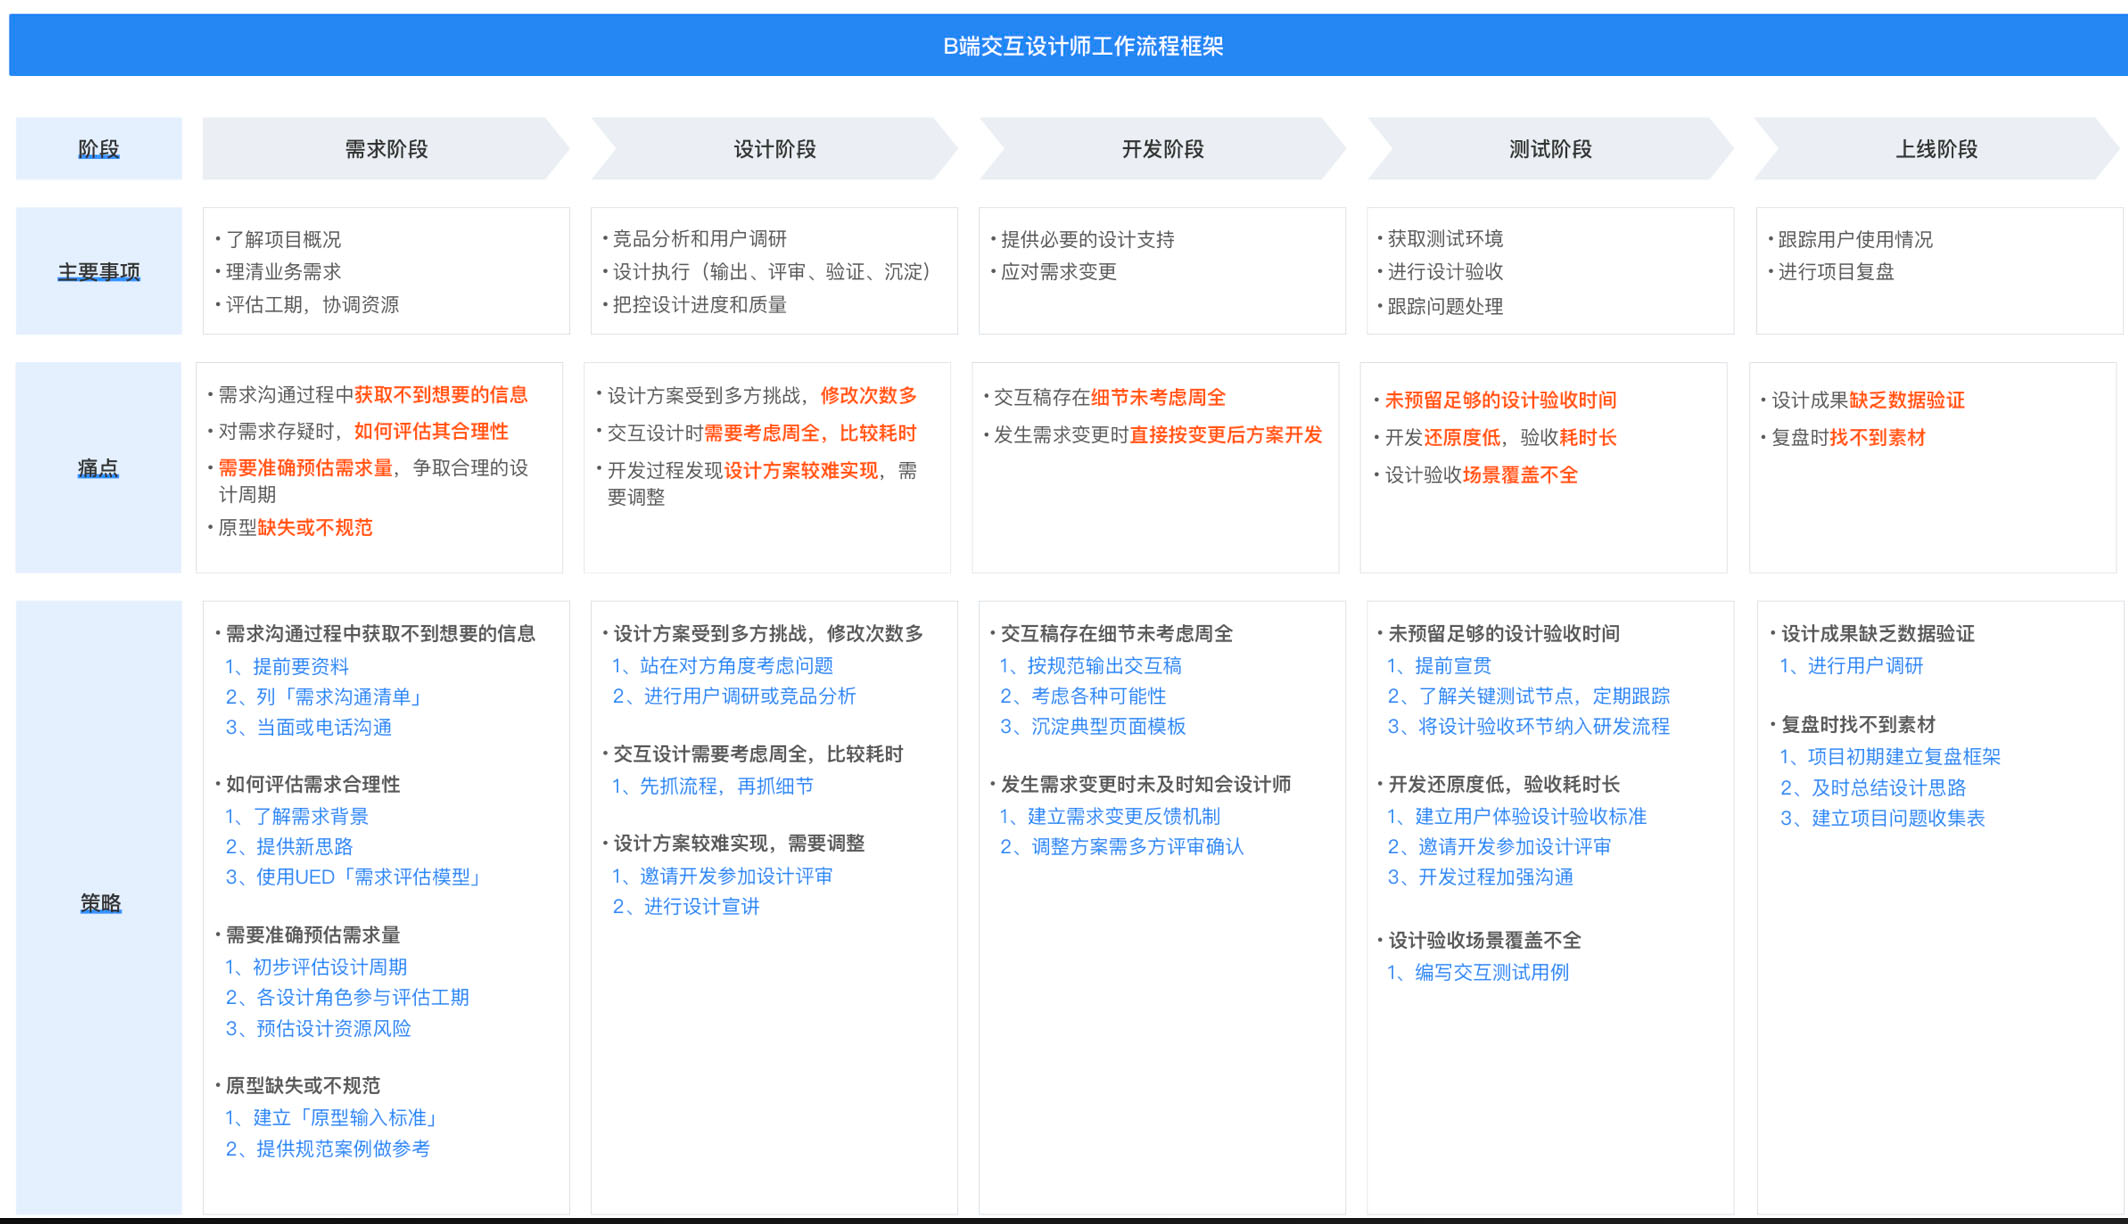Click strategy item '1、按规范输出交互稿'
Image resolution: width=2128 pixels, height=1224 pixels.
[1090, 665]
